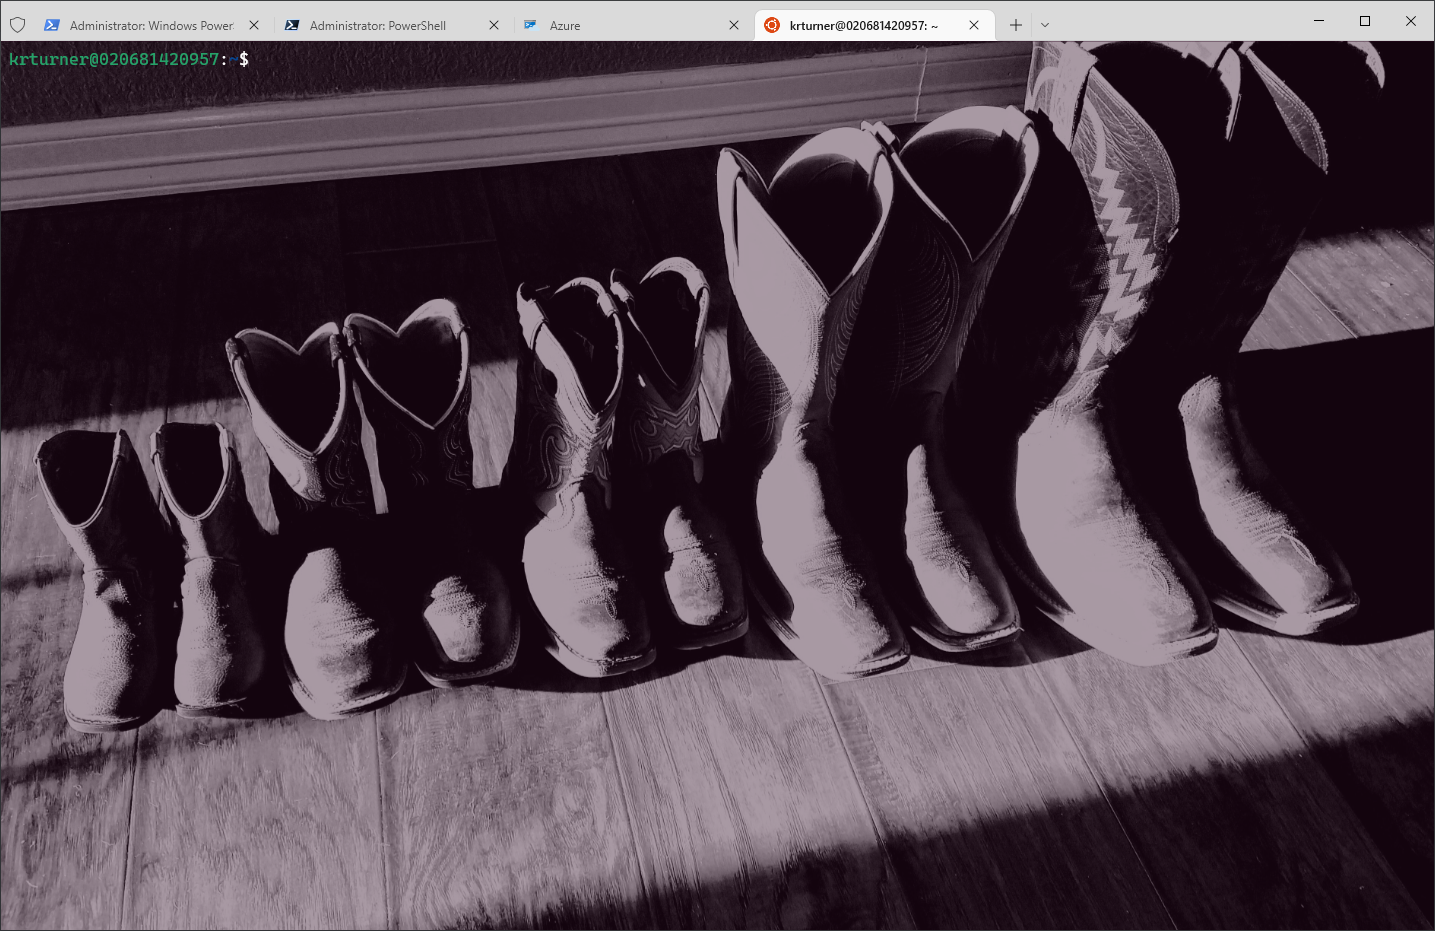1435x931 pixels.
Task: Select the krturner@020681420957 tab
Action: (863, 25)
